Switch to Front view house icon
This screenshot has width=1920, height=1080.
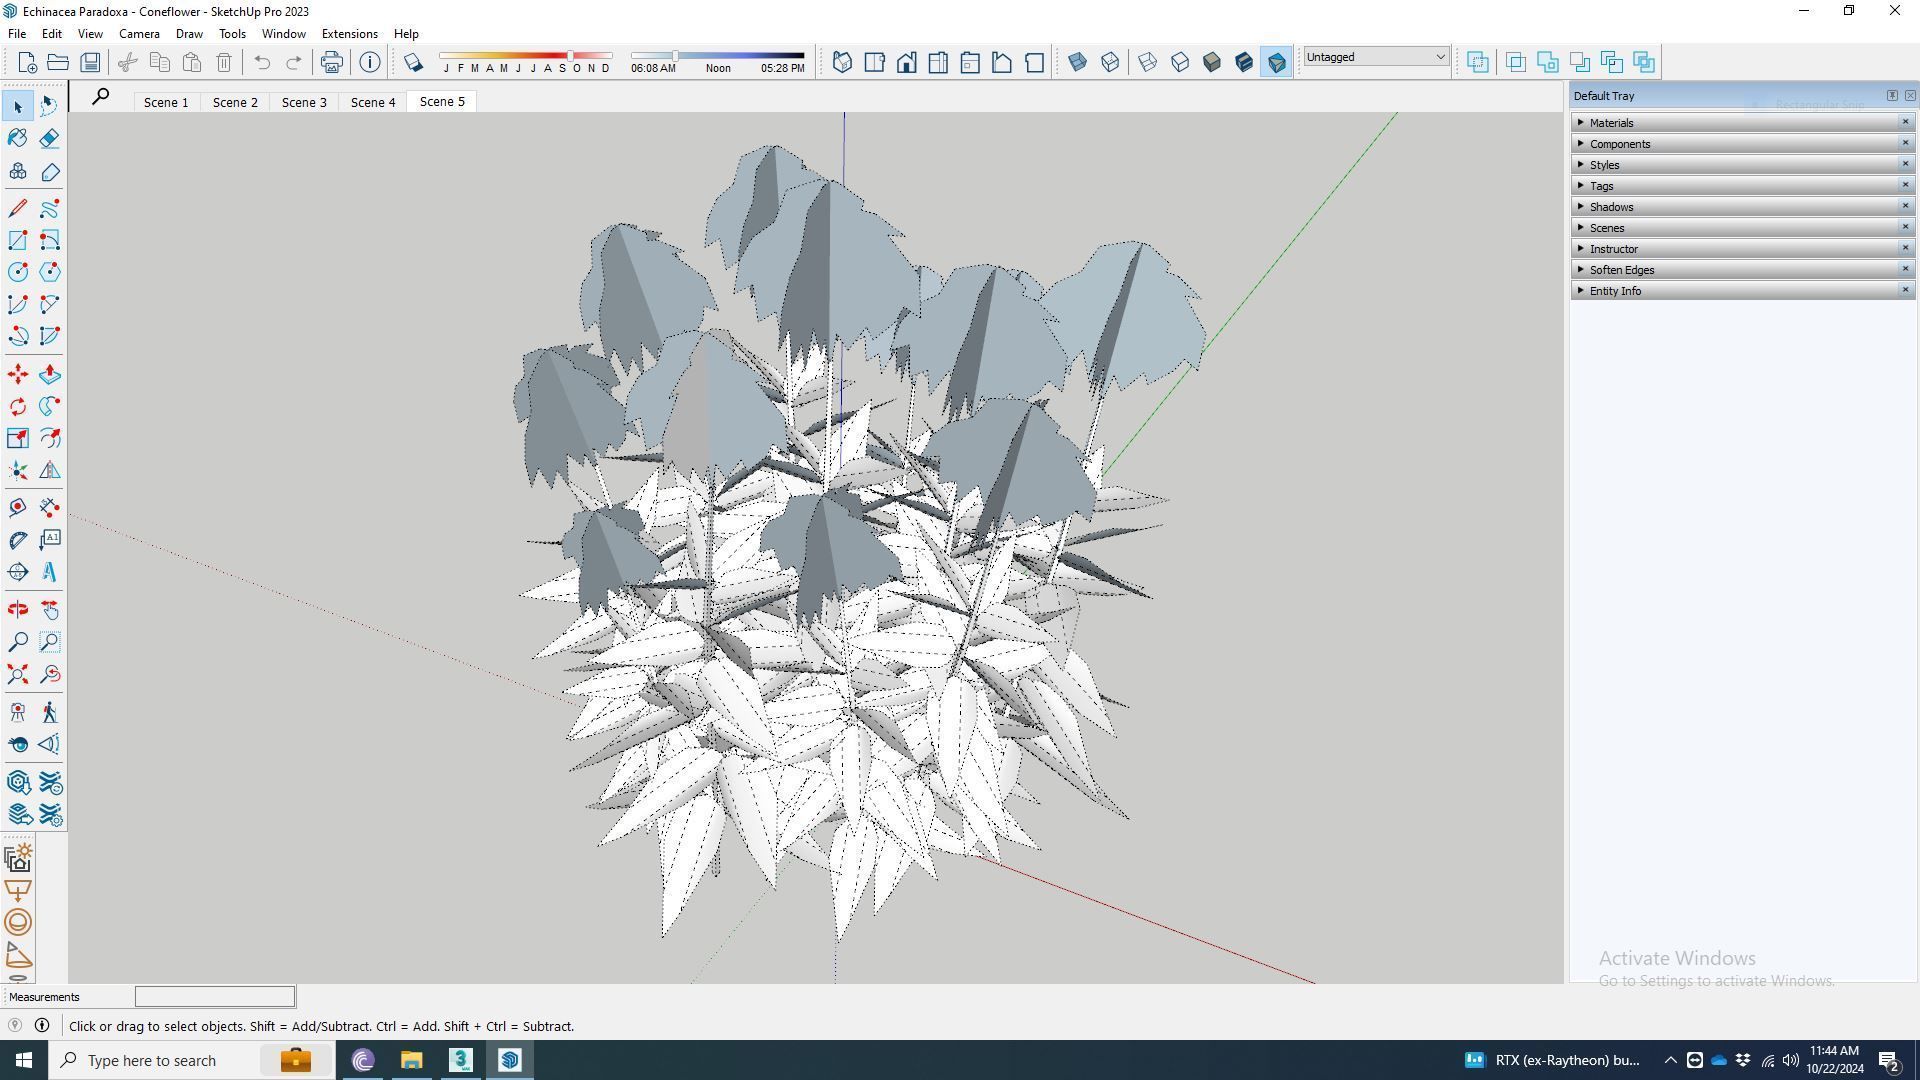pyautogui.click(x=906, y=62)
